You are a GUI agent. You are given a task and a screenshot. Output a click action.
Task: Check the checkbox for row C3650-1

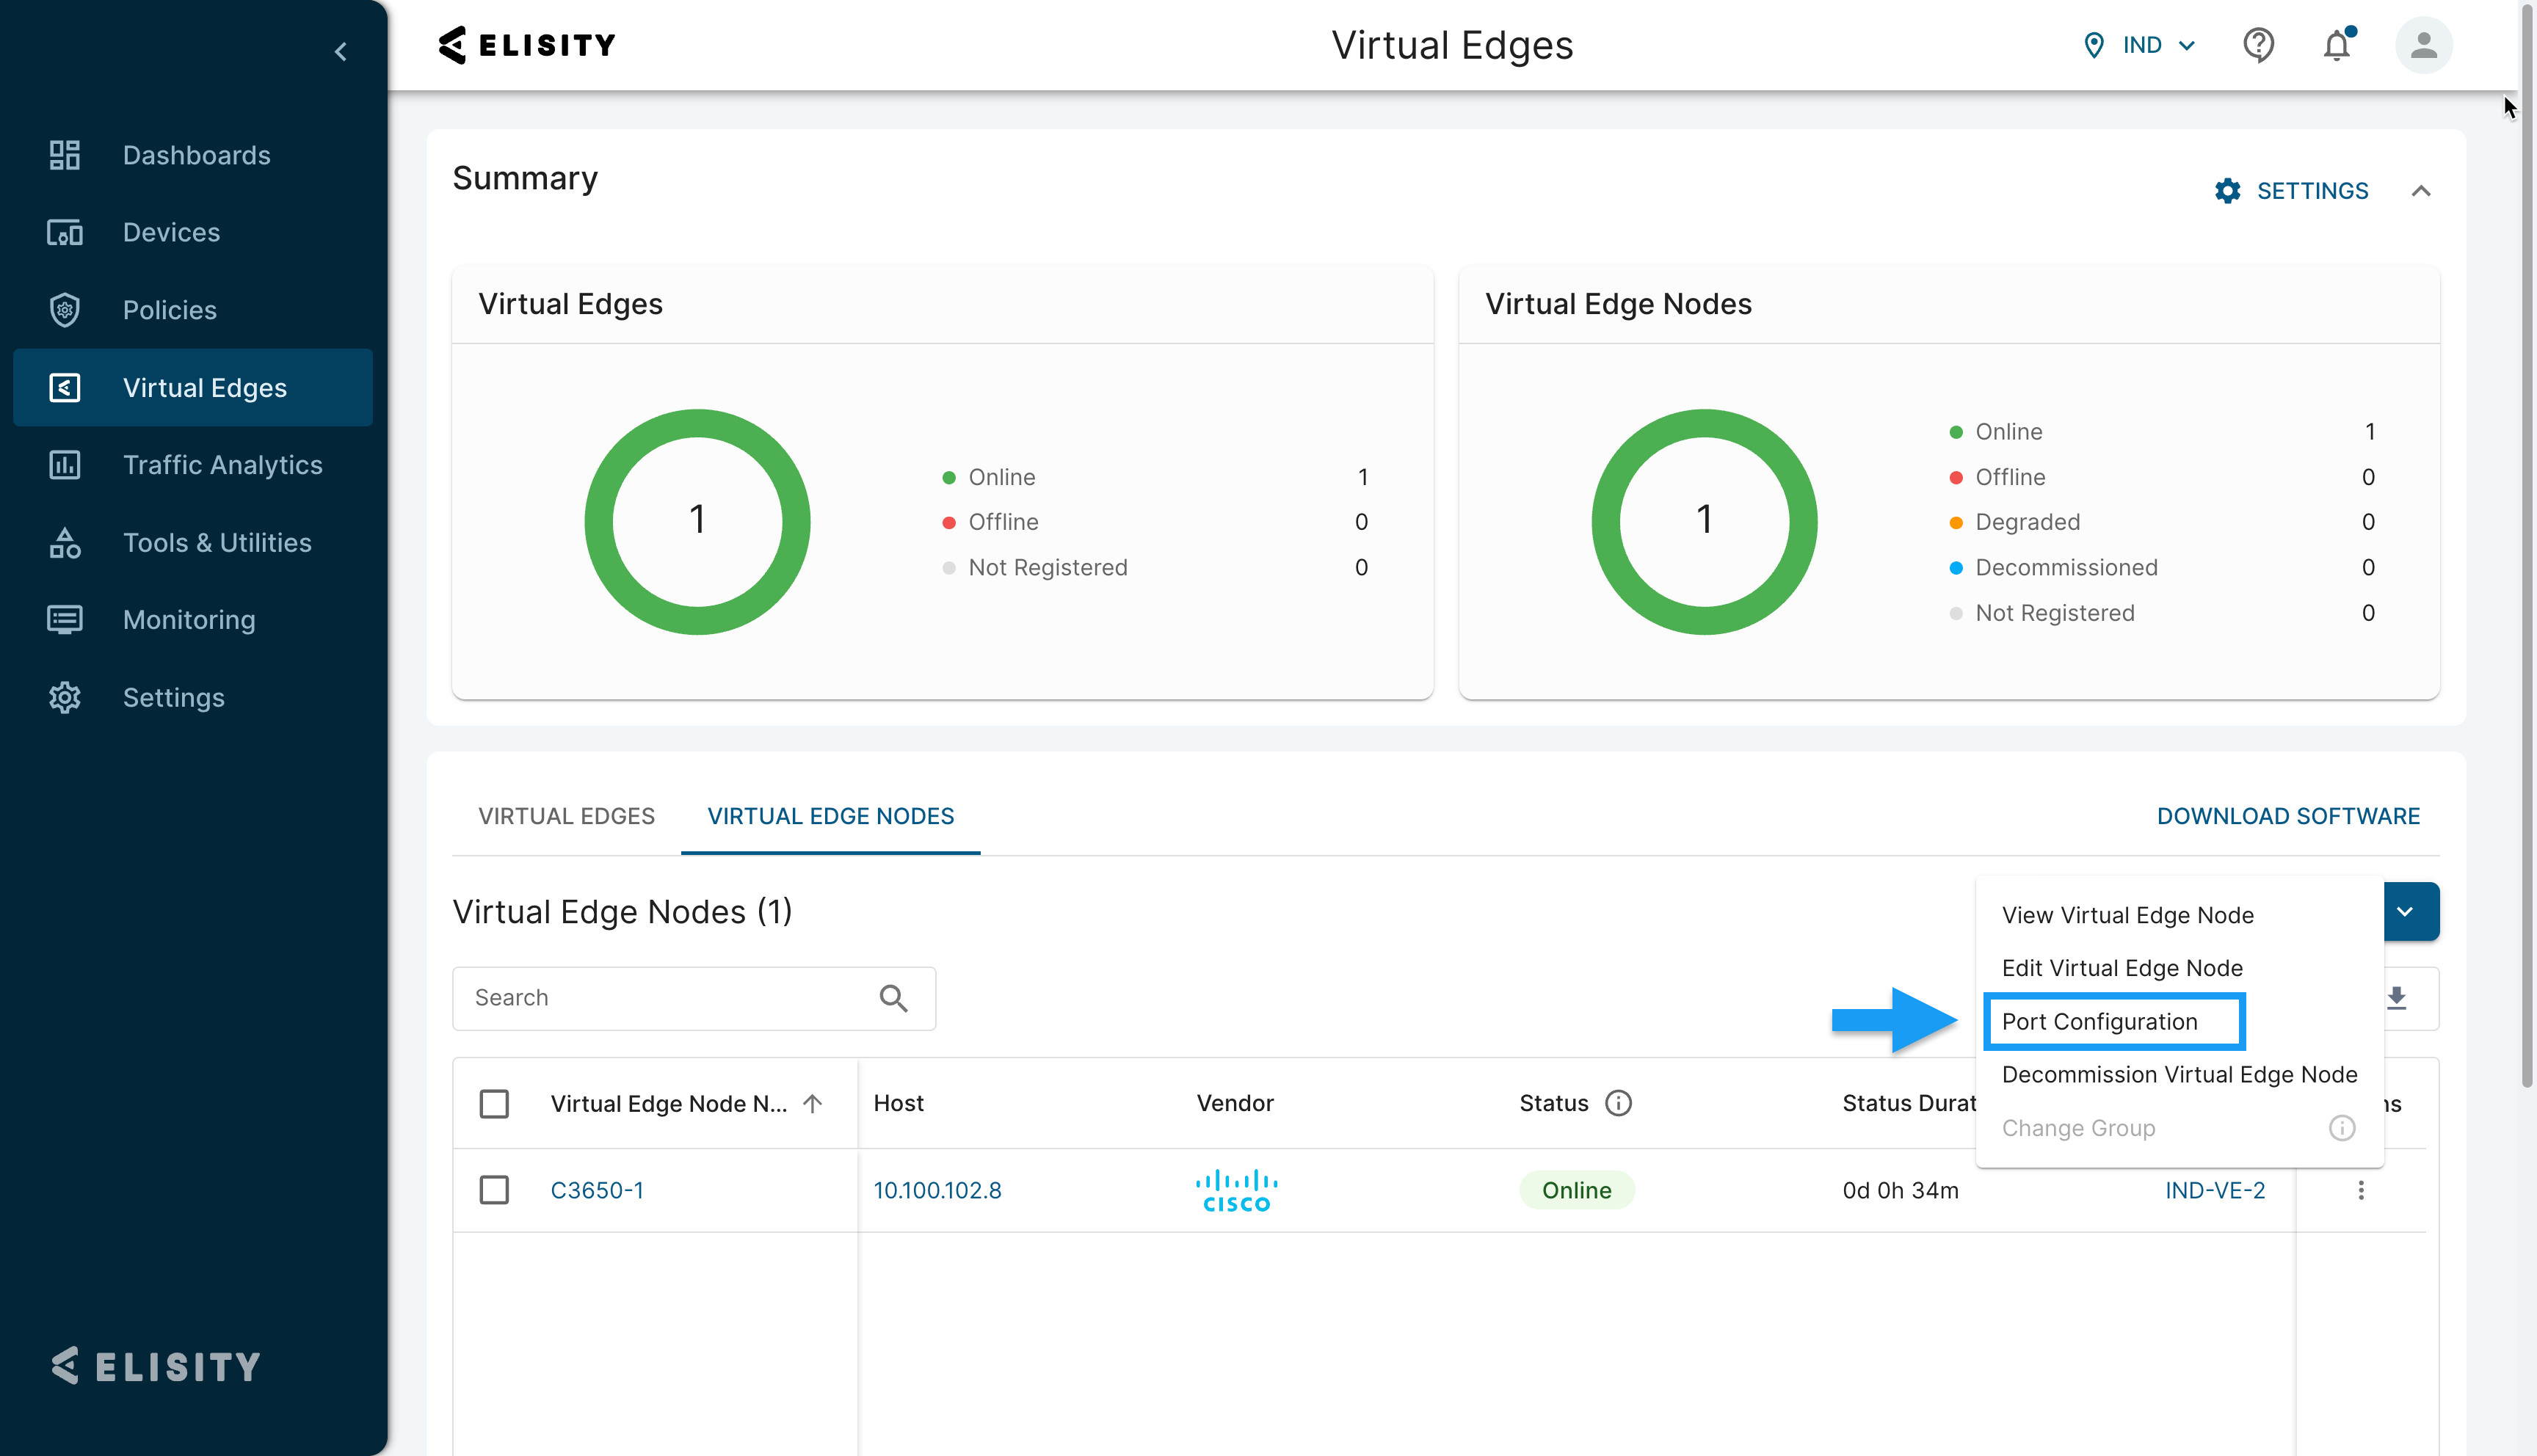coord(494,1190)
